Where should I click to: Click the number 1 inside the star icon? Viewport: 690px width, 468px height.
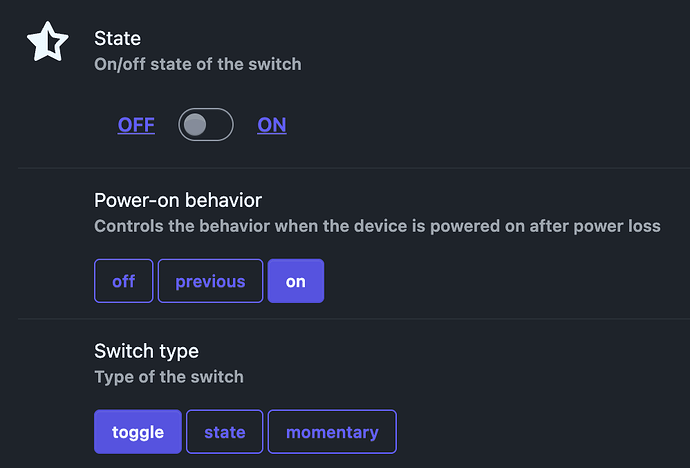(x=48, y=44)
